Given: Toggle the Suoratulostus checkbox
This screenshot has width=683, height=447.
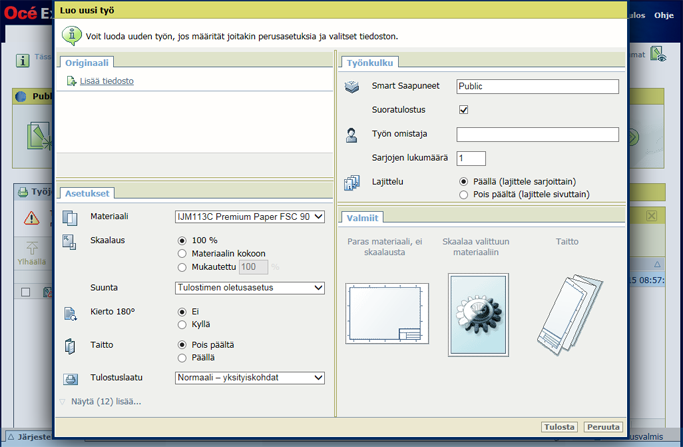Looking at the screenshot, I should [463, 110].
